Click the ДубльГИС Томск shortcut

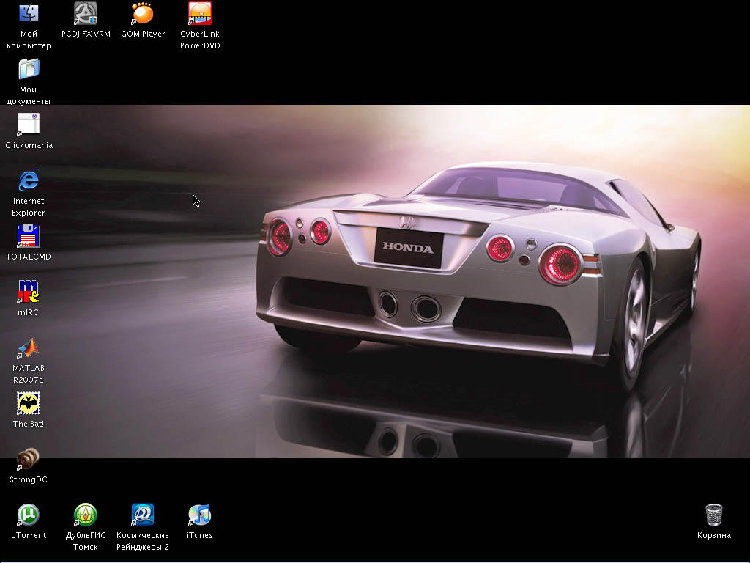point(86,515)
